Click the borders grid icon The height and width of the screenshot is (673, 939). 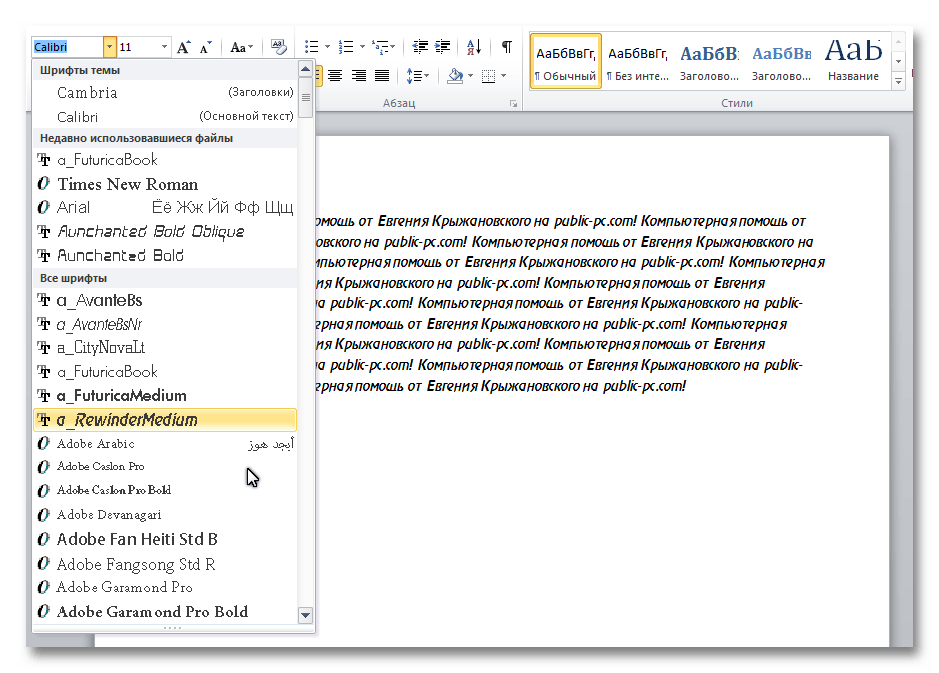click(489, 76)
